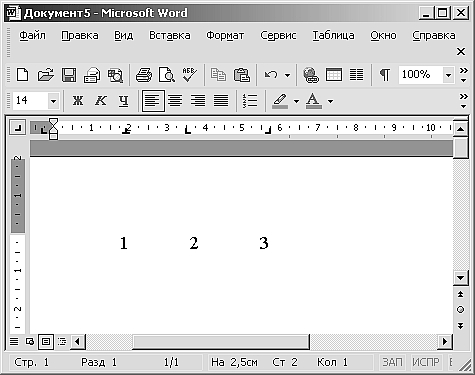
Task: Expand the 100% zoom dropdown
Action: [x=448, y=75]
